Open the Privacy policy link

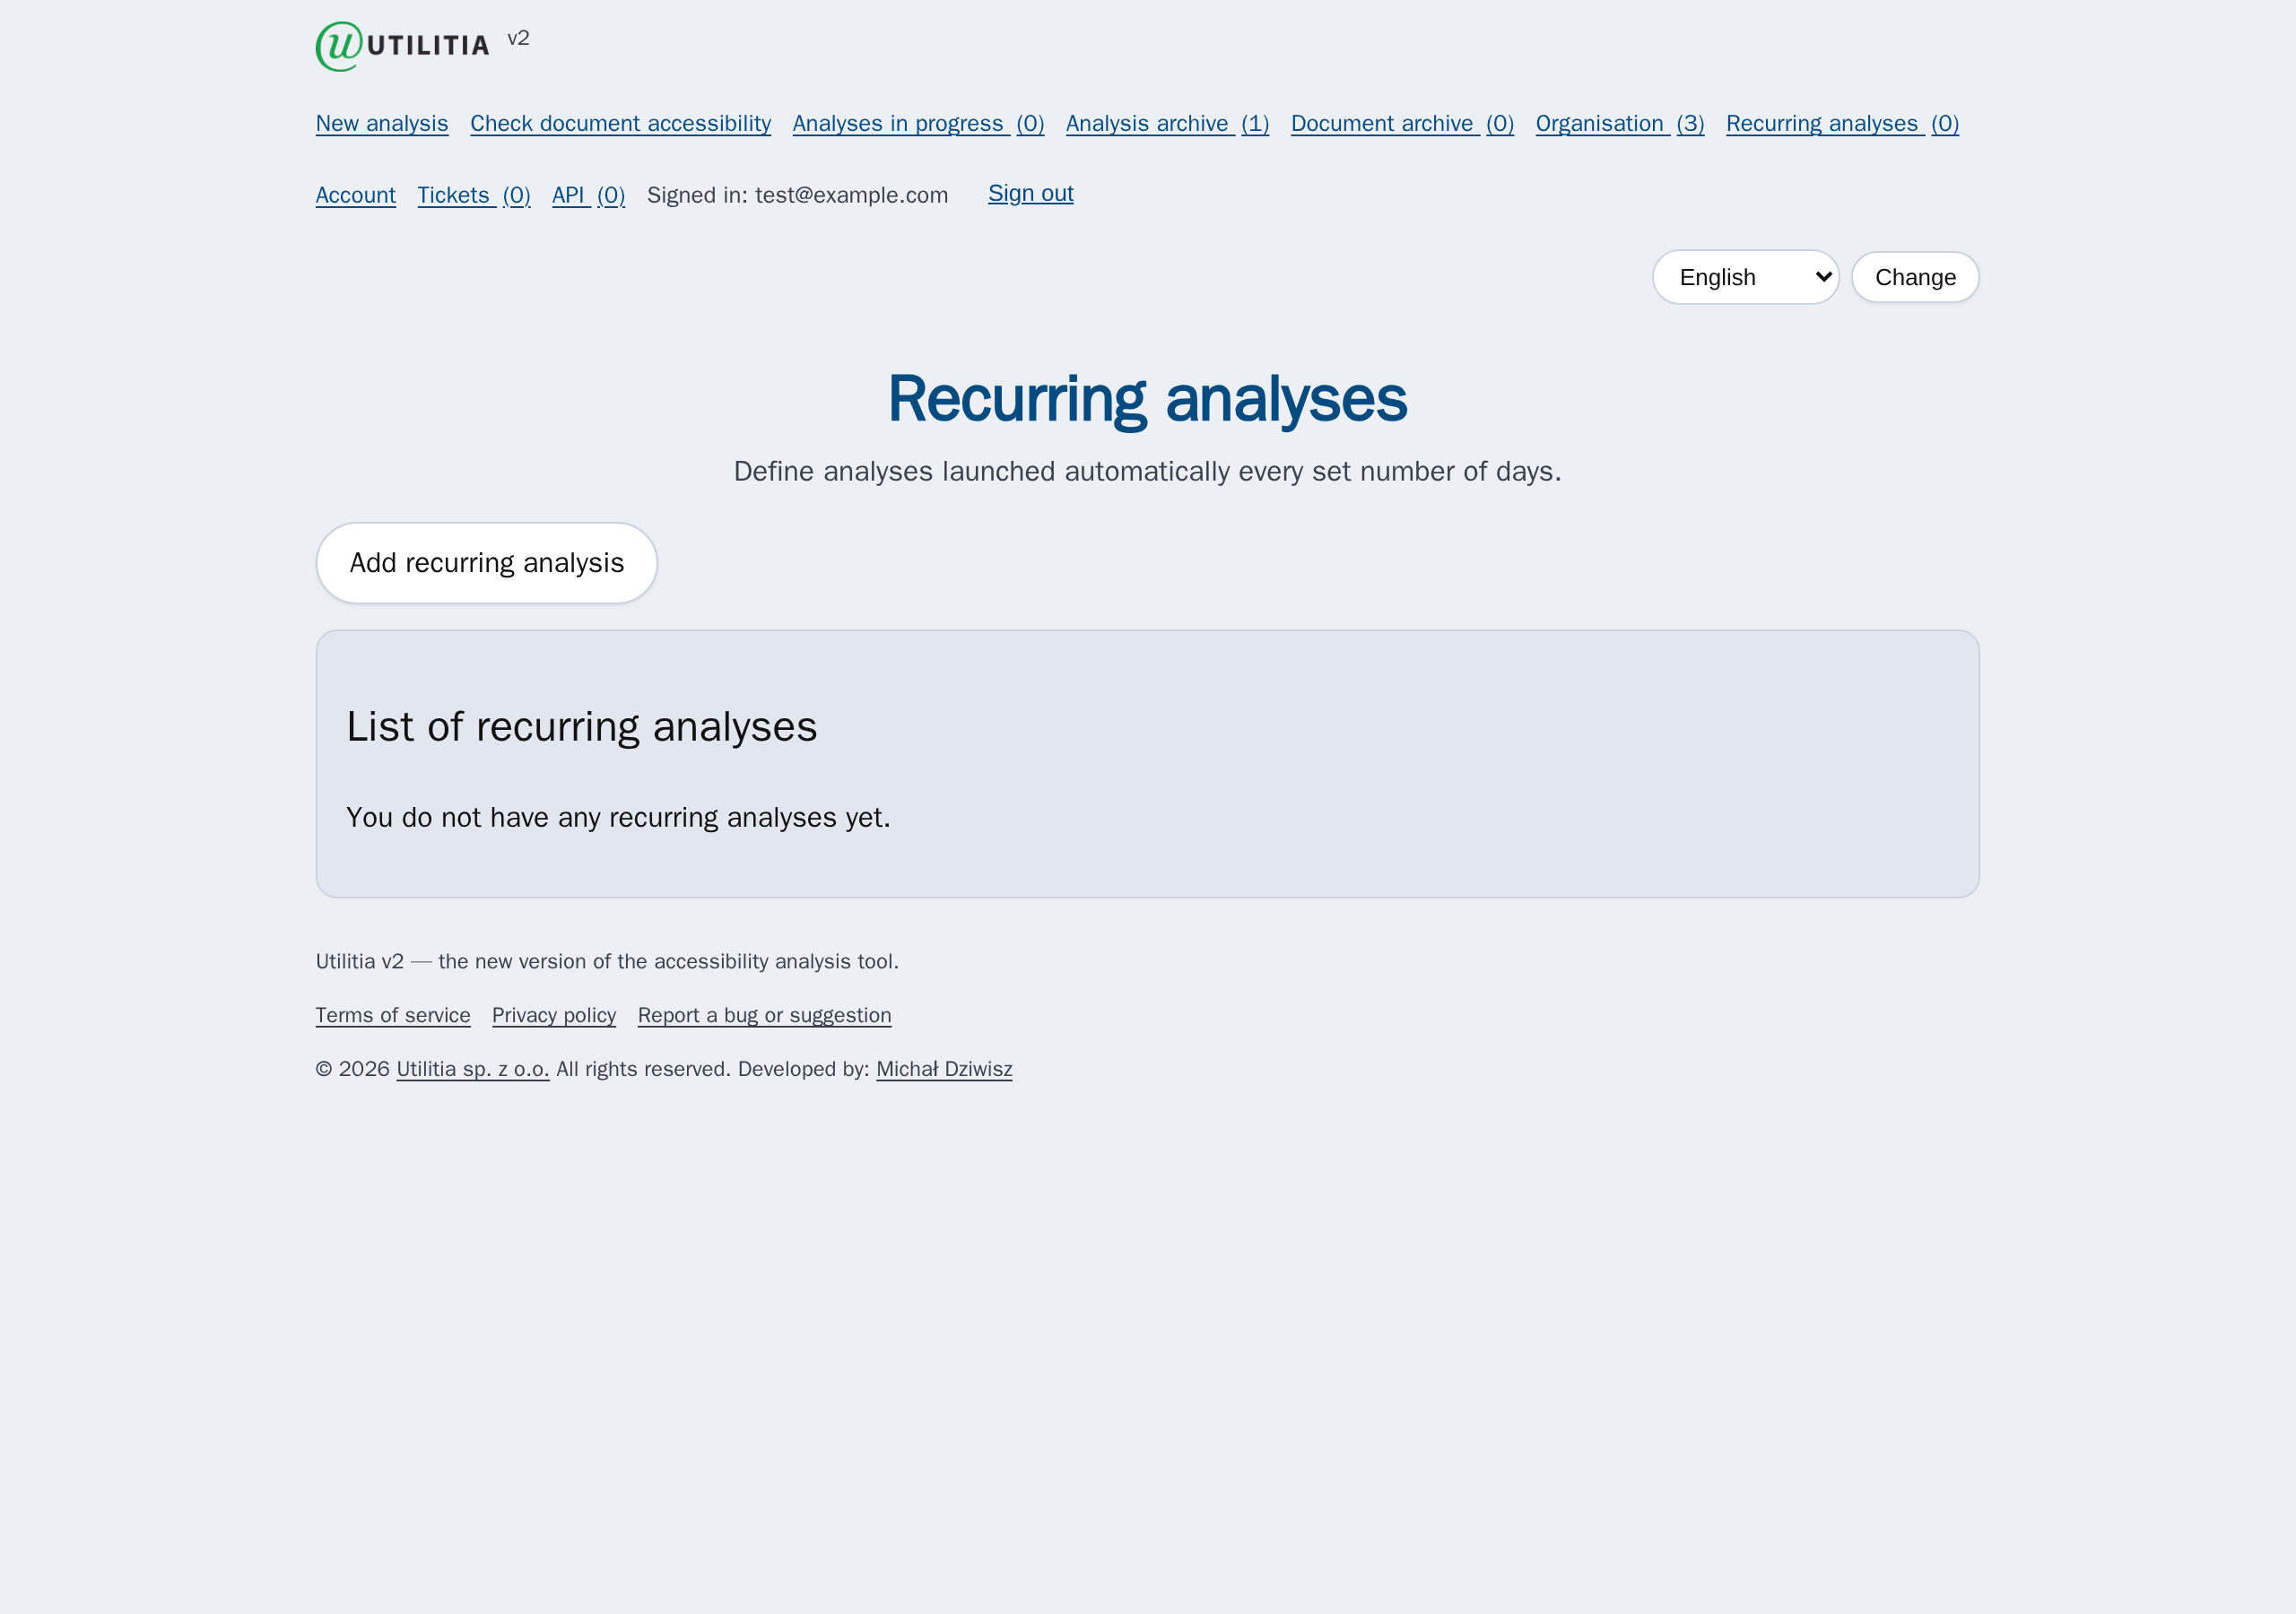554,1015
